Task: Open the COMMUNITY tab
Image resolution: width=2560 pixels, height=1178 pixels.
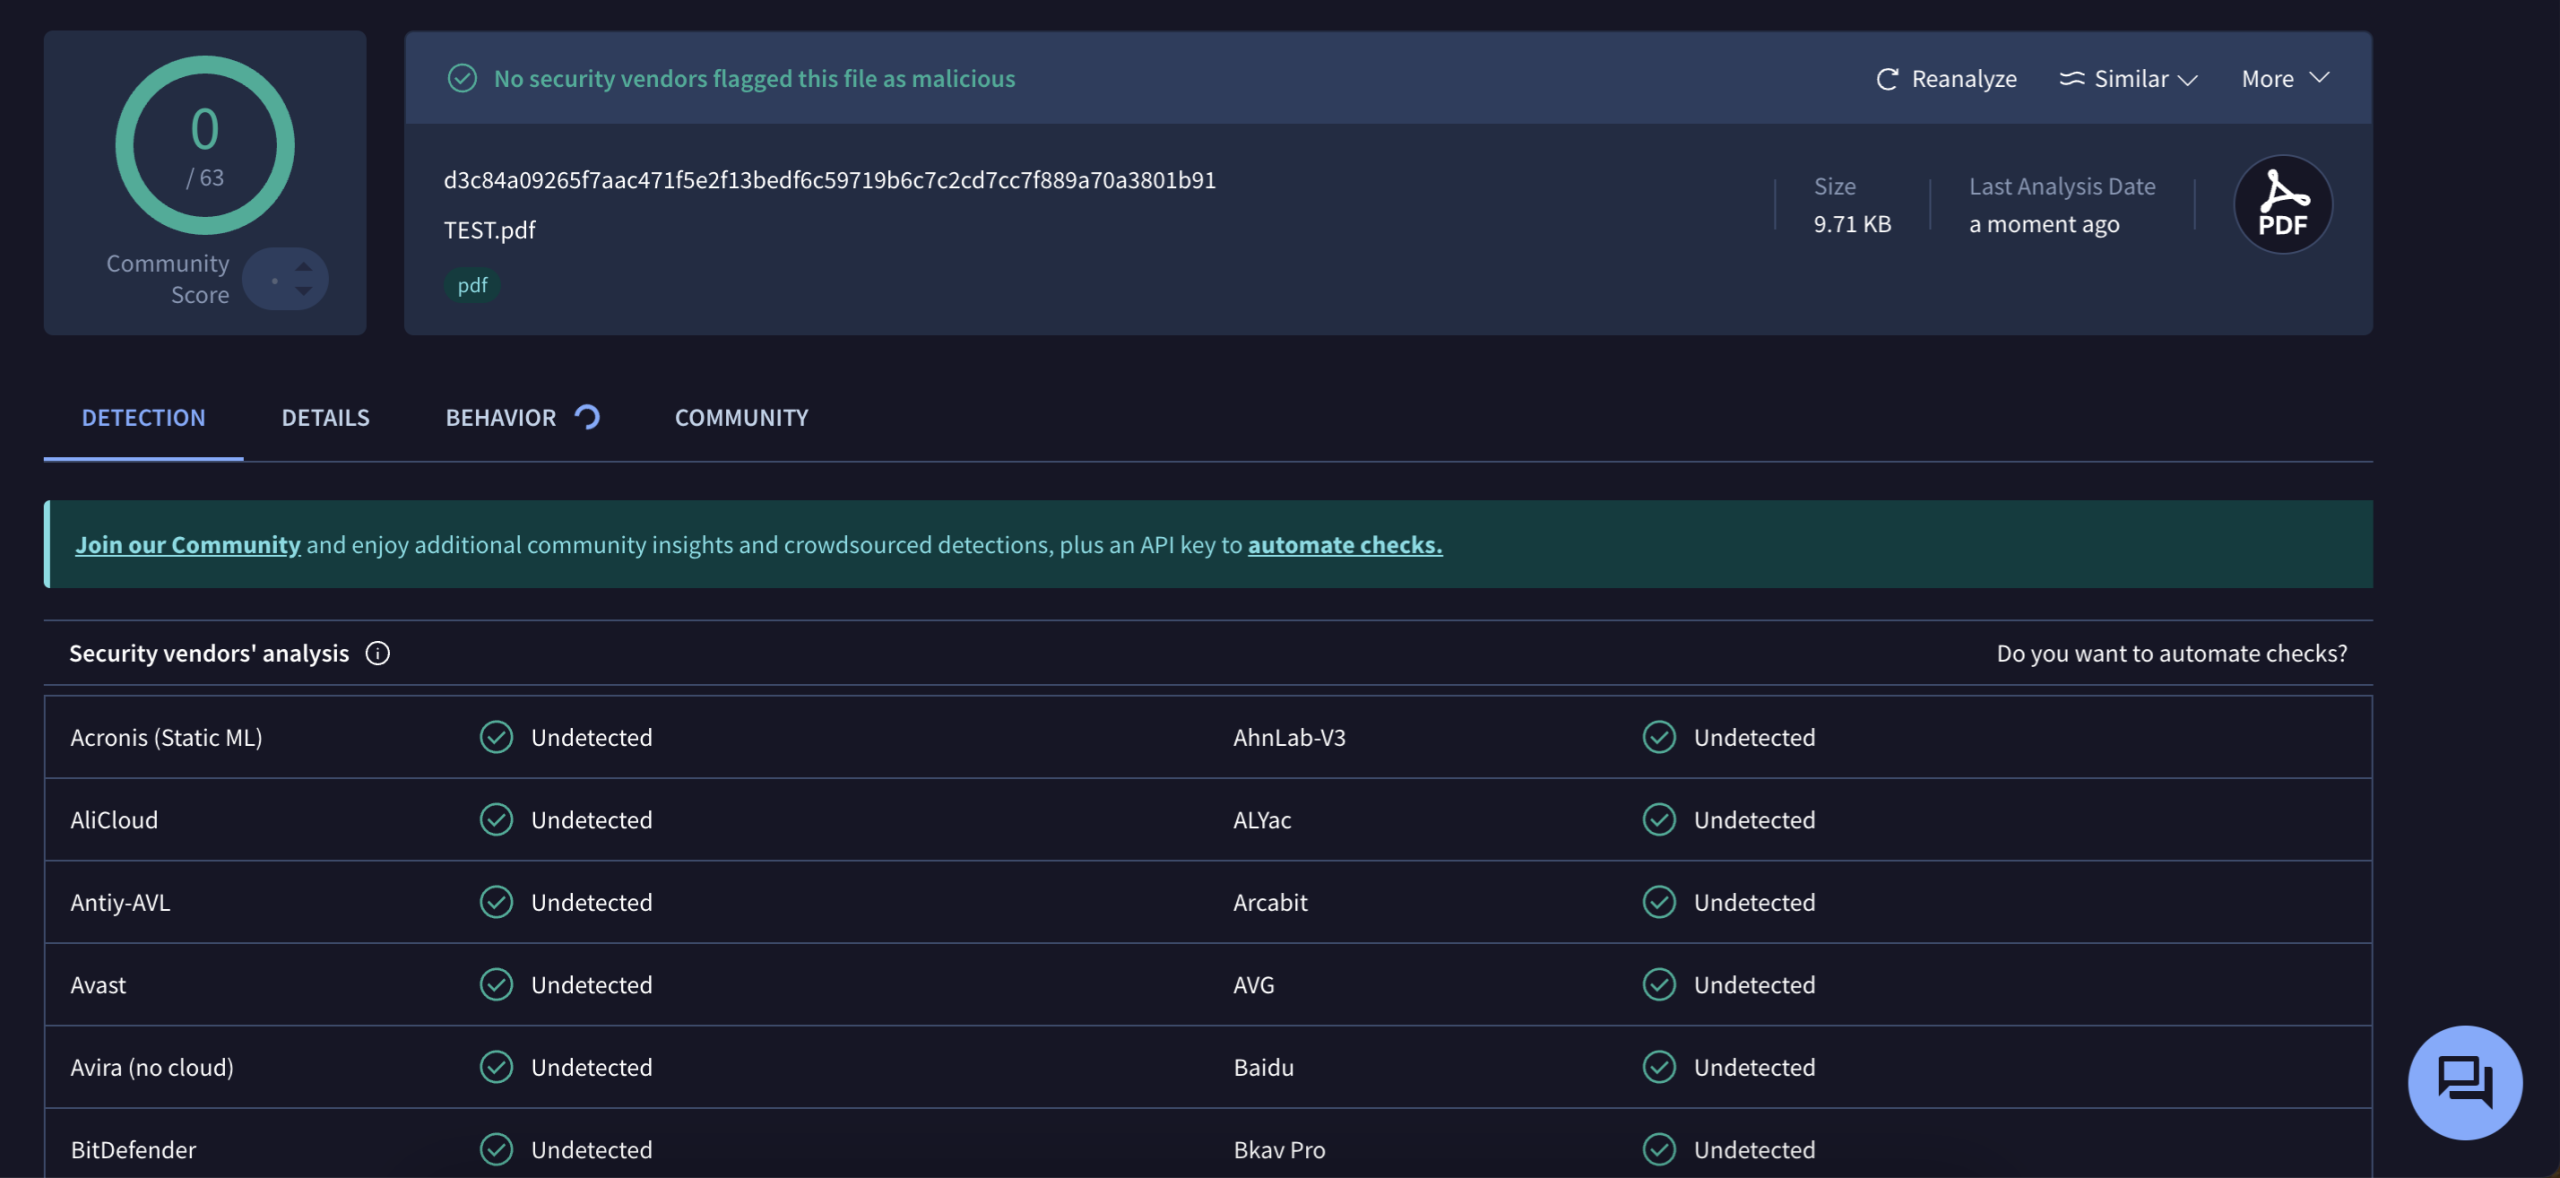Action: [x=740, y=417]
